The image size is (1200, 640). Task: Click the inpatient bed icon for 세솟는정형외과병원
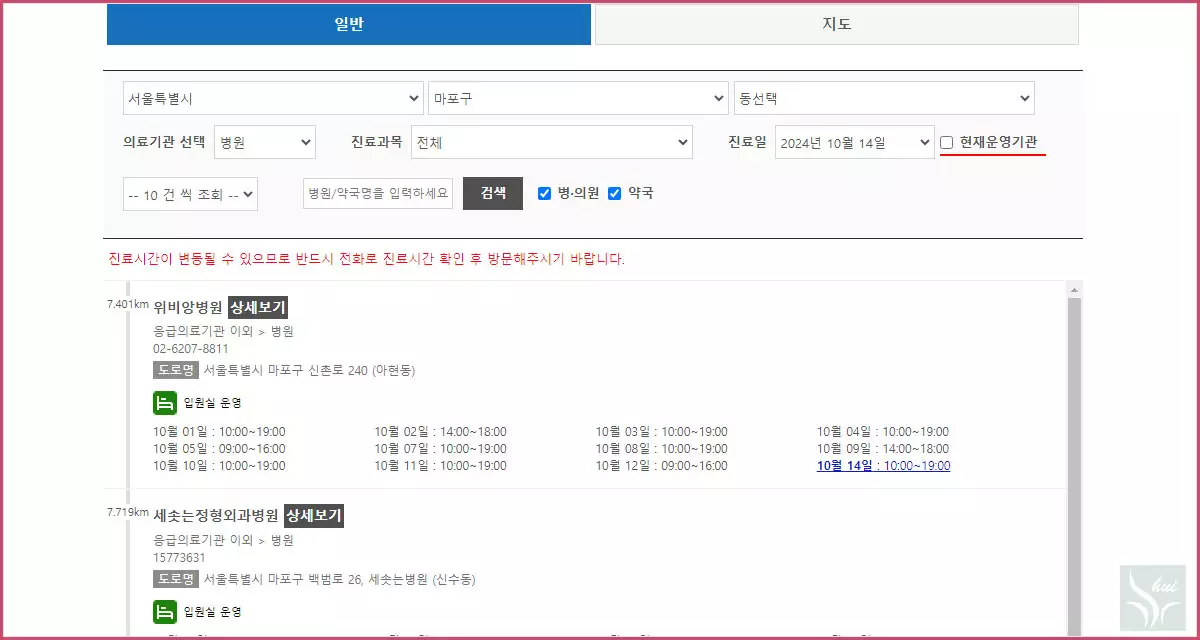[165, 611]
